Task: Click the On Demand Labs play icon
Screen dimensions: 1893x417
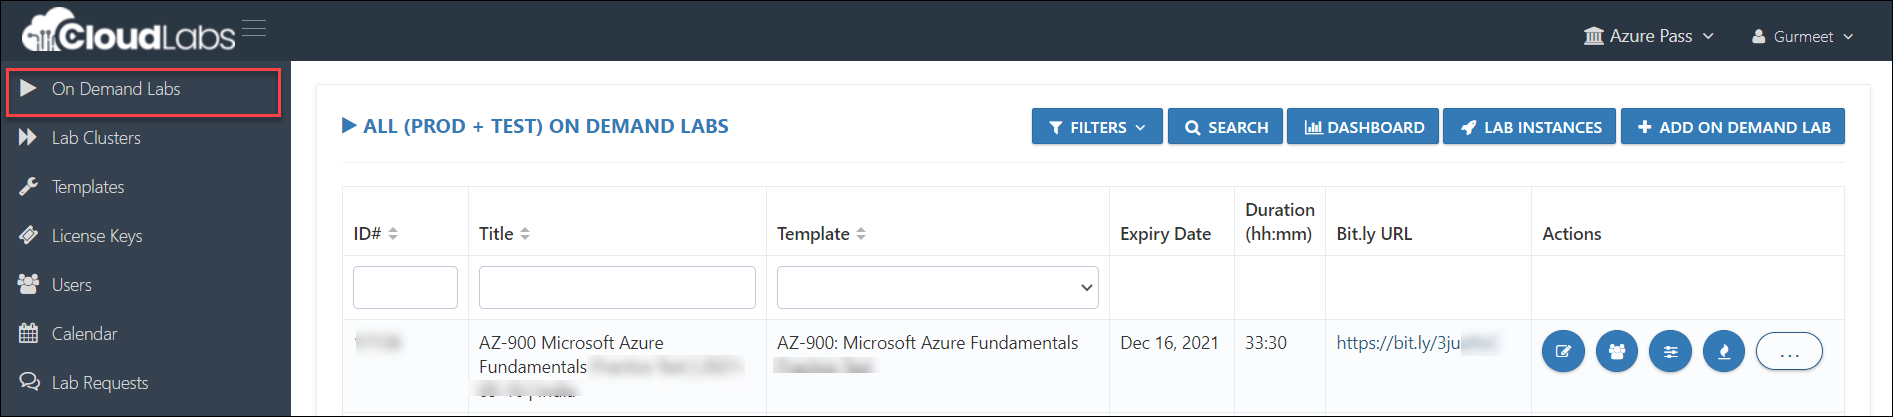Action: tap(28, 88)
